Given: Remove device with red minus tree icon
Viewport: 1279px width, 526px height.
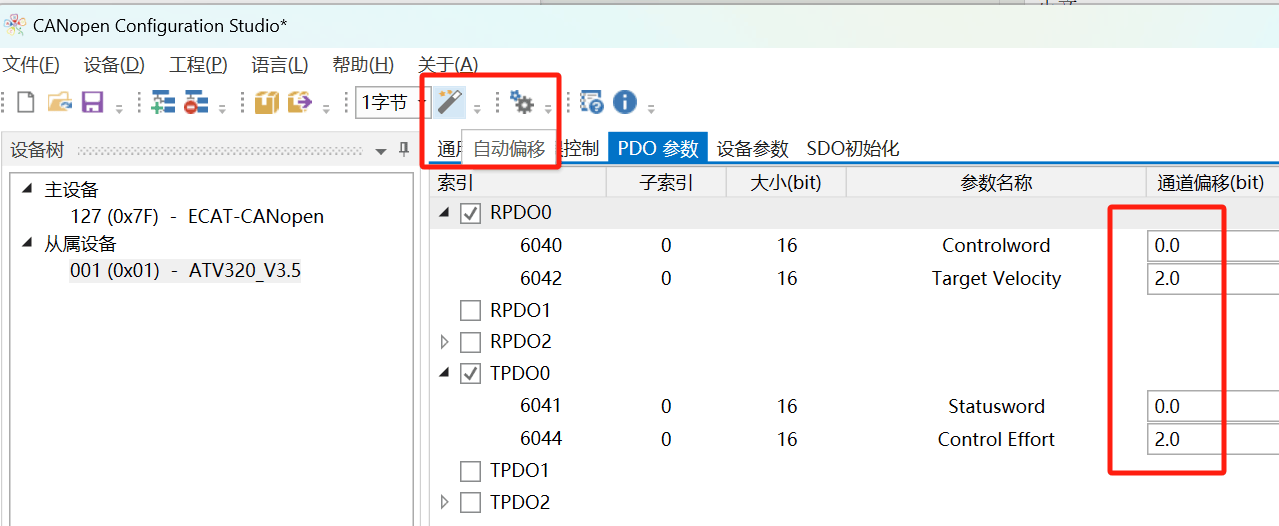Looking at the screenshot, I should tap(196, 102).
